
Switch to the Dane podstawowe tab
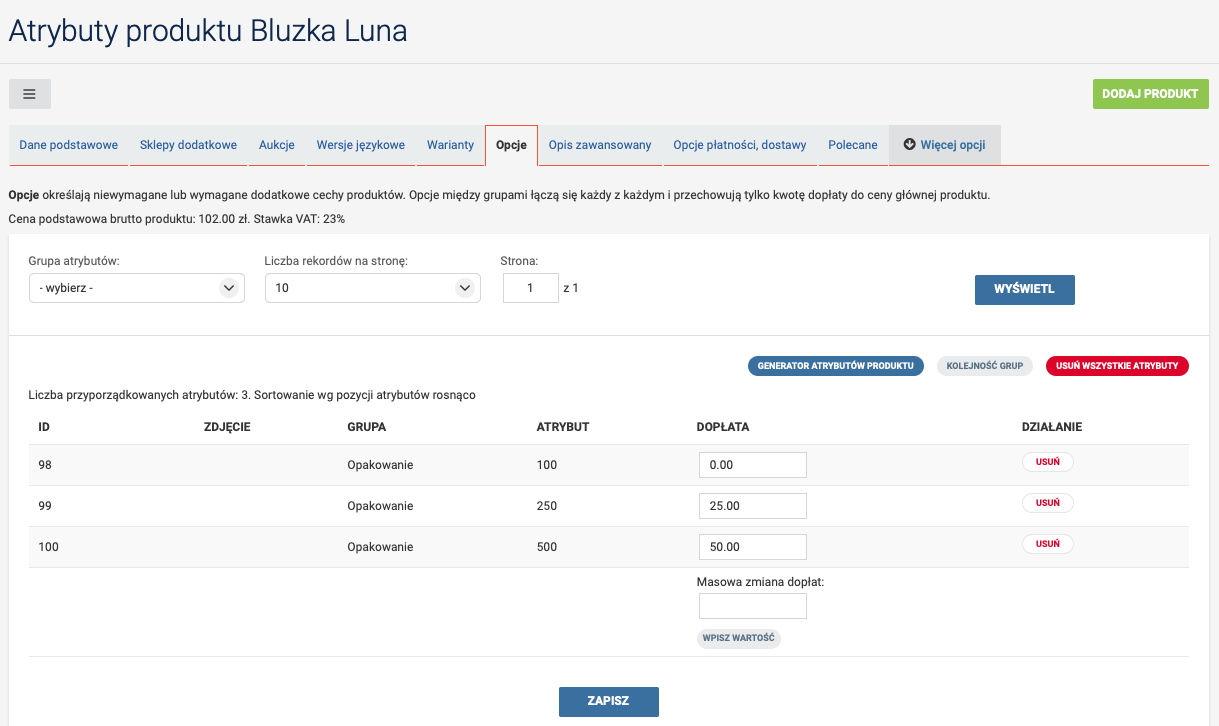pos(69,145)
